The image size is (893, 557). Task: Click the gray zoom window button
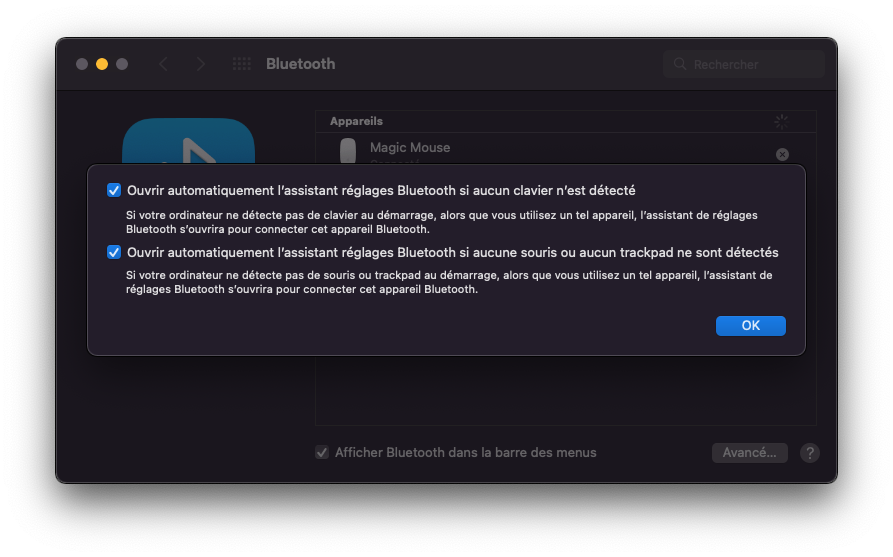click(122, 64)
